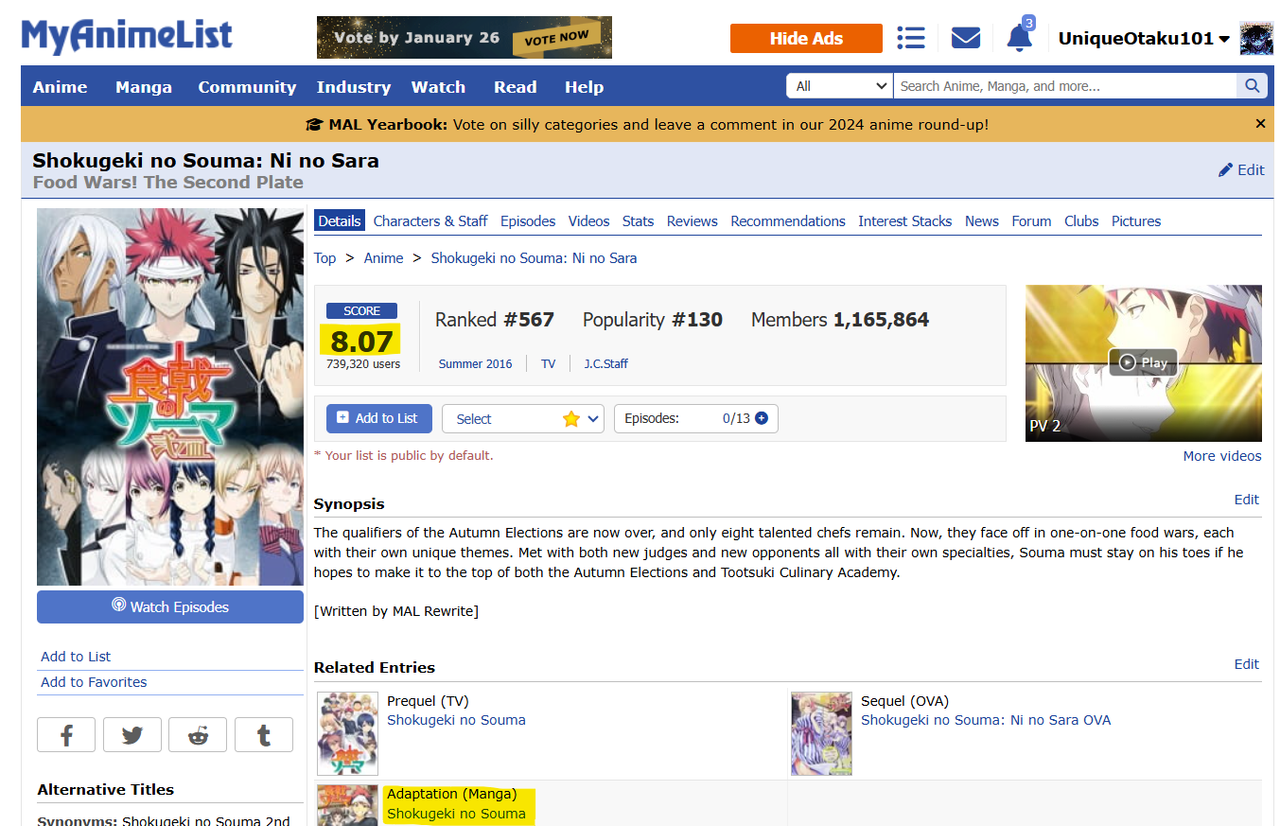Click Shokugeki no Souma: Ni no Sara breadcrumb

click(x=534, y=258)
